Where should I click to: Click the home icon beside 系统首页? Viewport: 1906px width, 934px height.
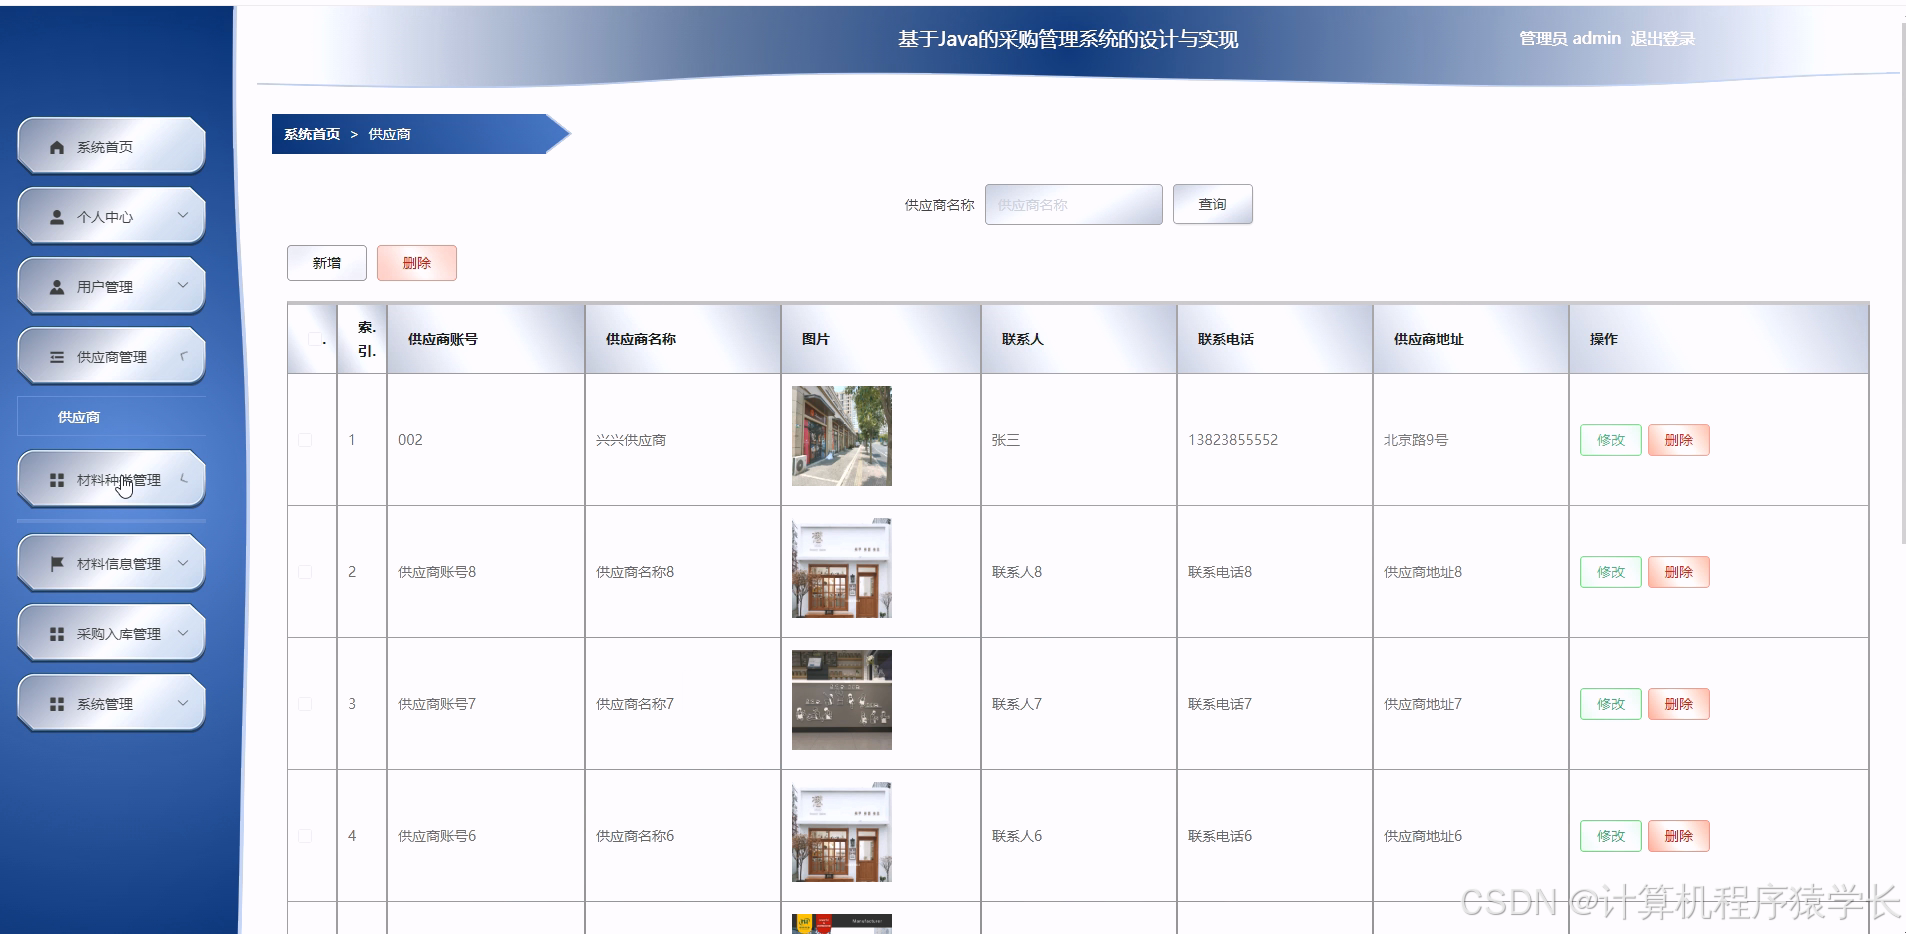point(57,145)
